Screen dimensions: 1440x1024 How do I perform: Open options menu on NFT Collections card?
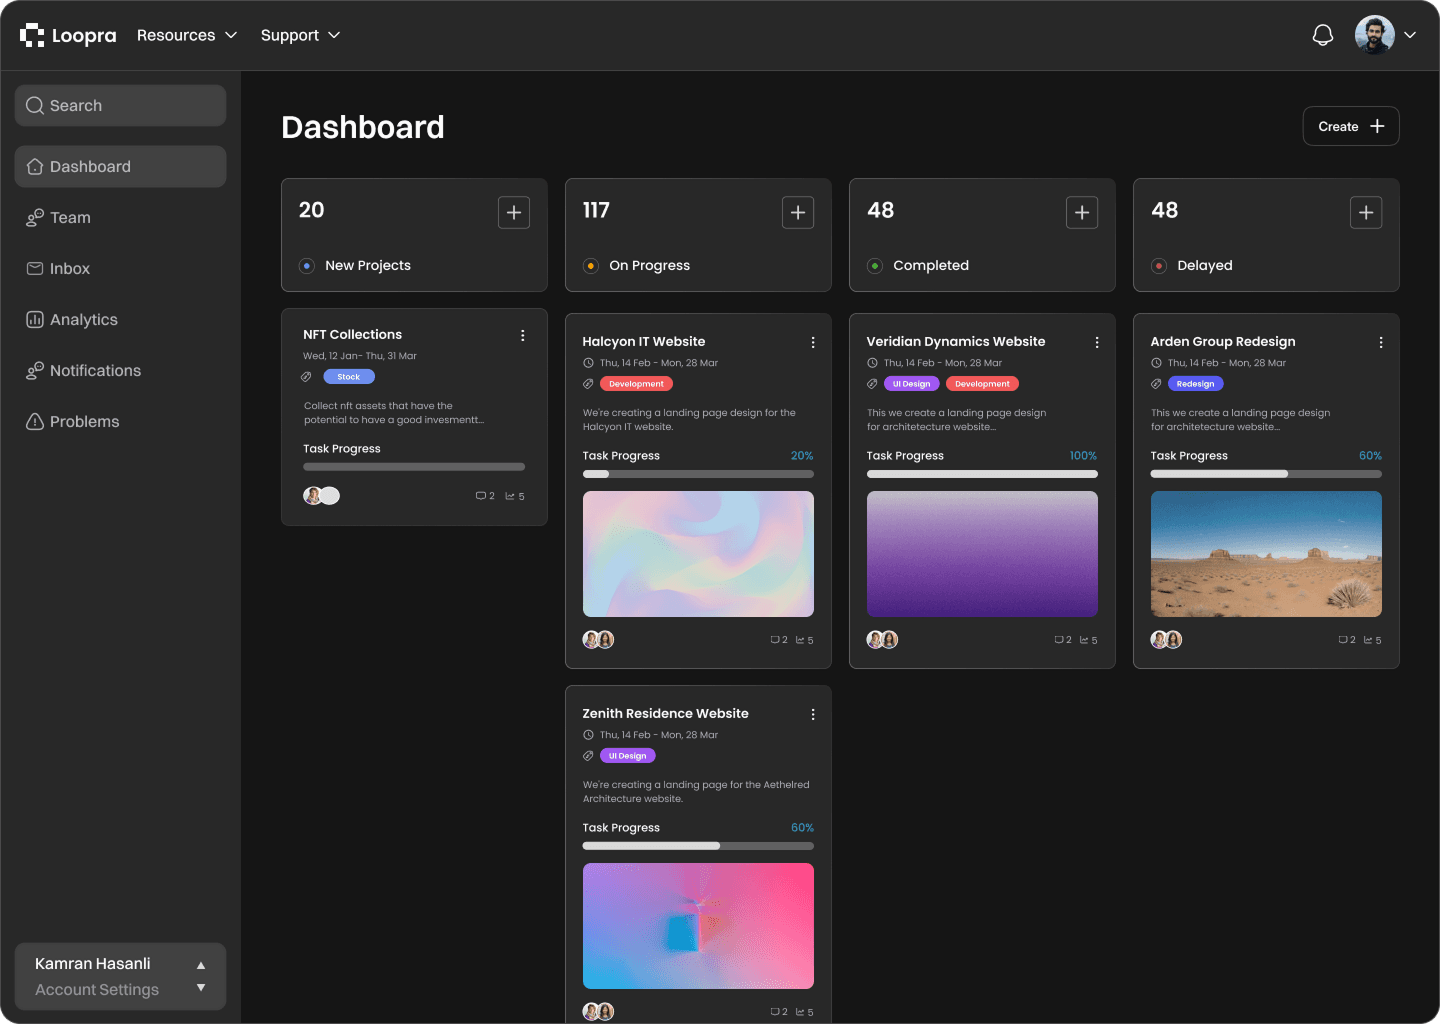[x=522, y=335]
